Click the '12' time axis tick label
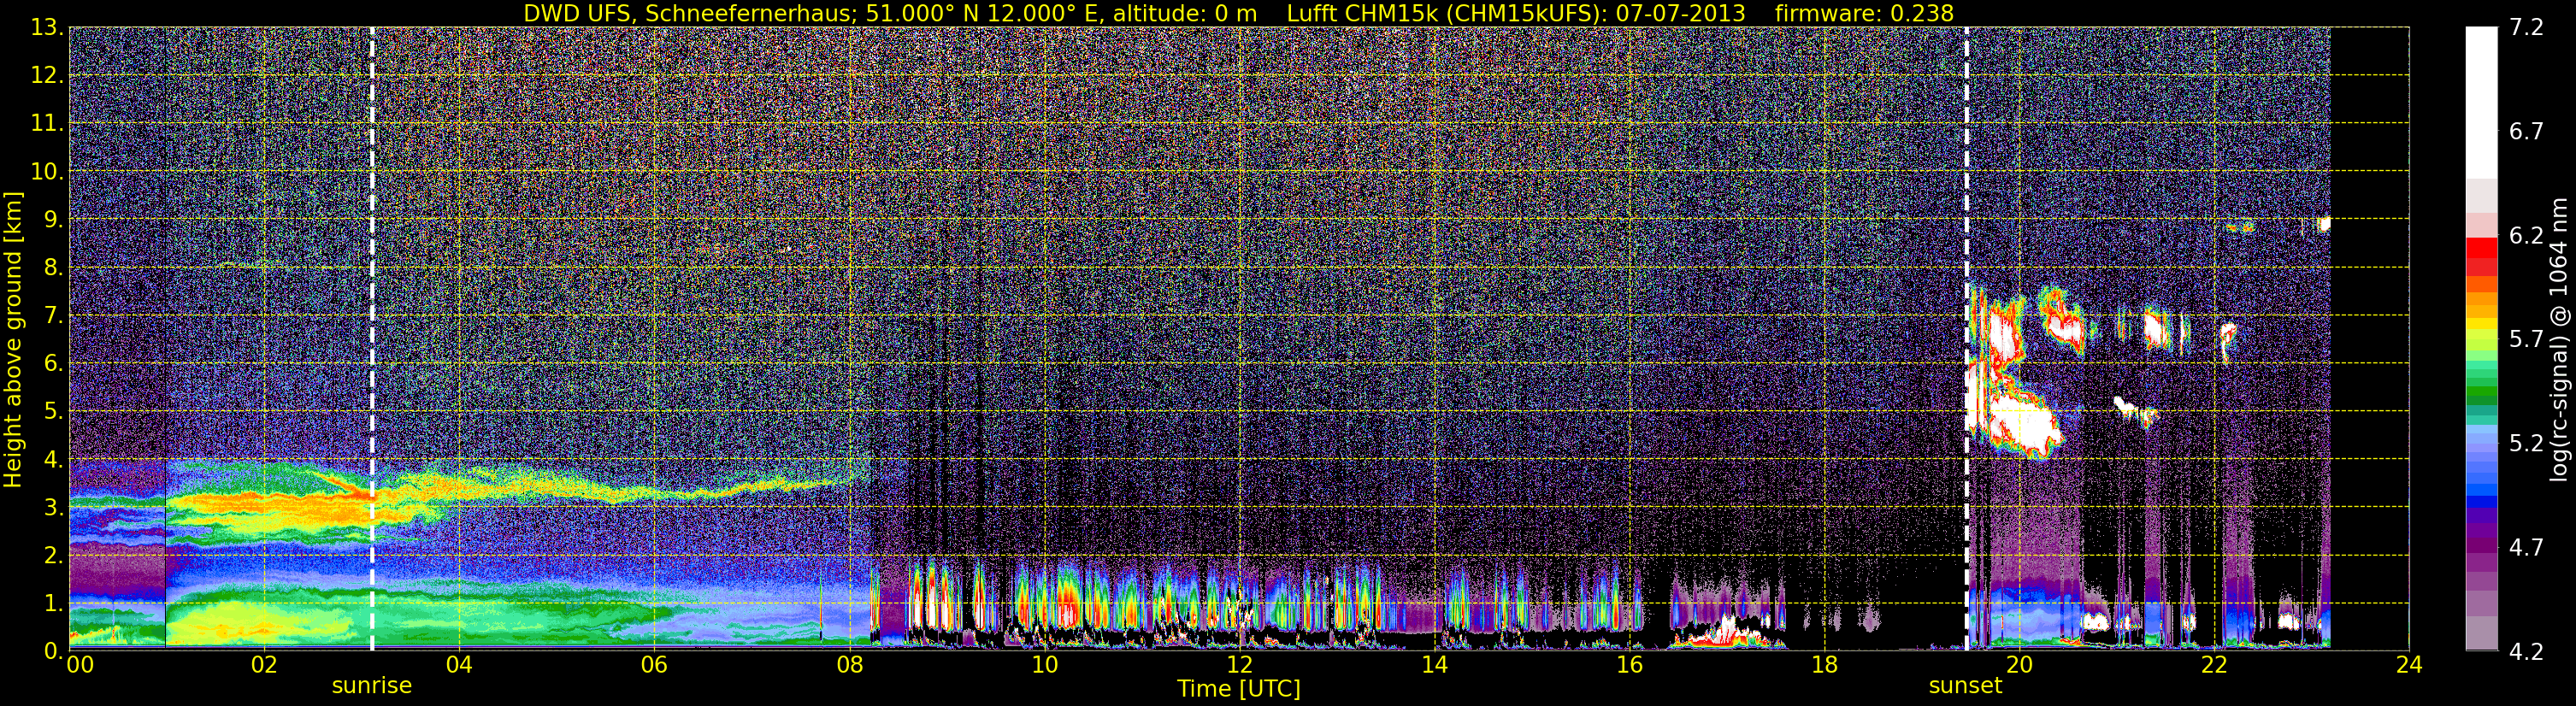This screenshot has height=706, width=2576. point(1239,666)
